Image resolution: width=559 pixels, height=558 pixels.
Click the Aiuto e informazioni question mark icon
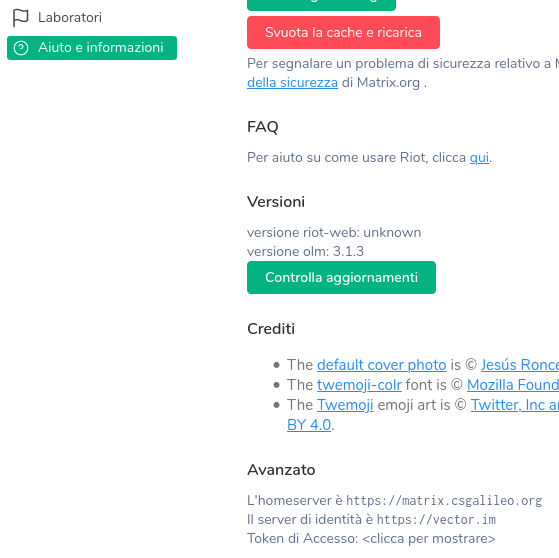point(21,48)
